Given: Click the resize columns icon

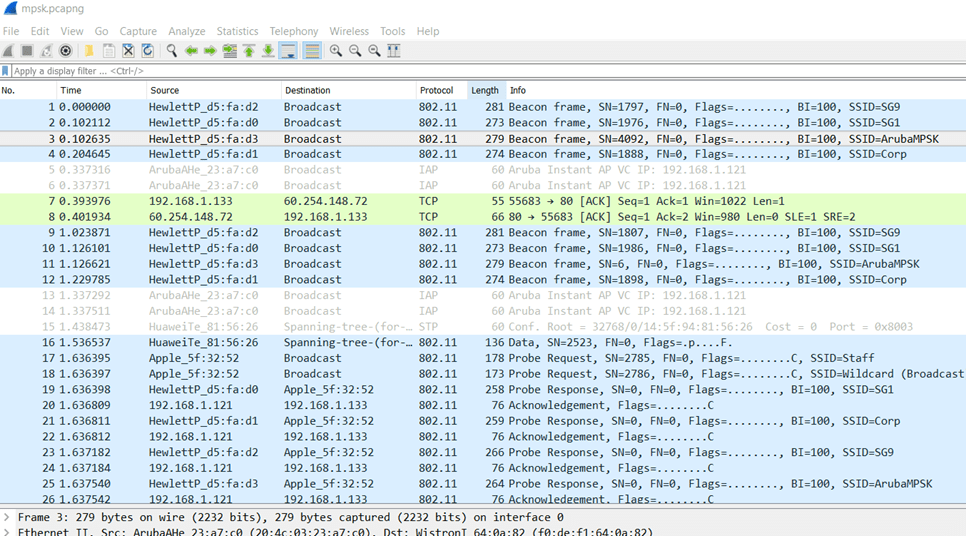Looking at the screenshot, I should pyautogui.click(x=394, y=51).
